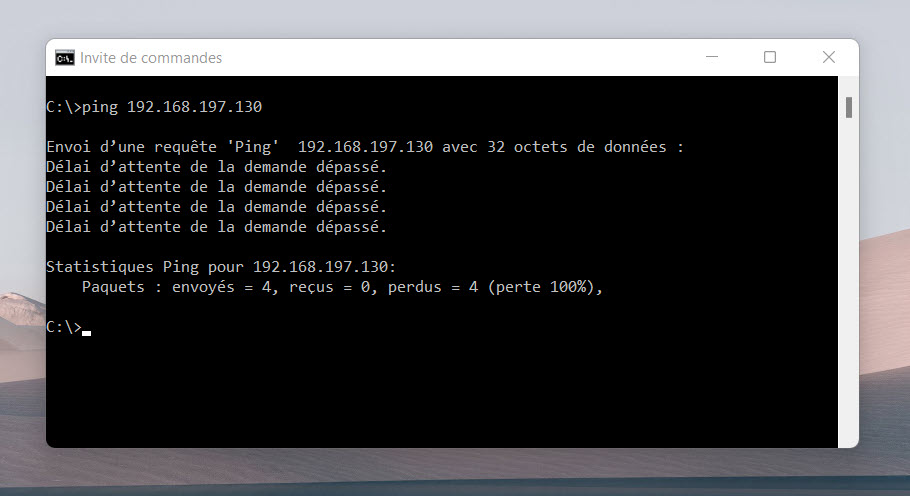
Task: Click the 'perte 100%' text
Action: [543, 287]
